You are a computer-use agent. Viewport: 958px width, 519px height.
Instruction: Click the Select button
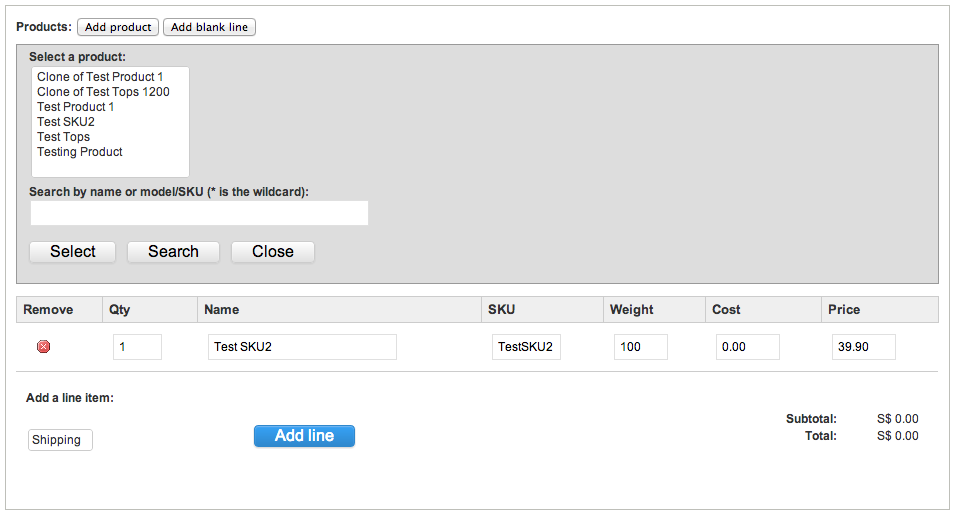pos(73,252)
